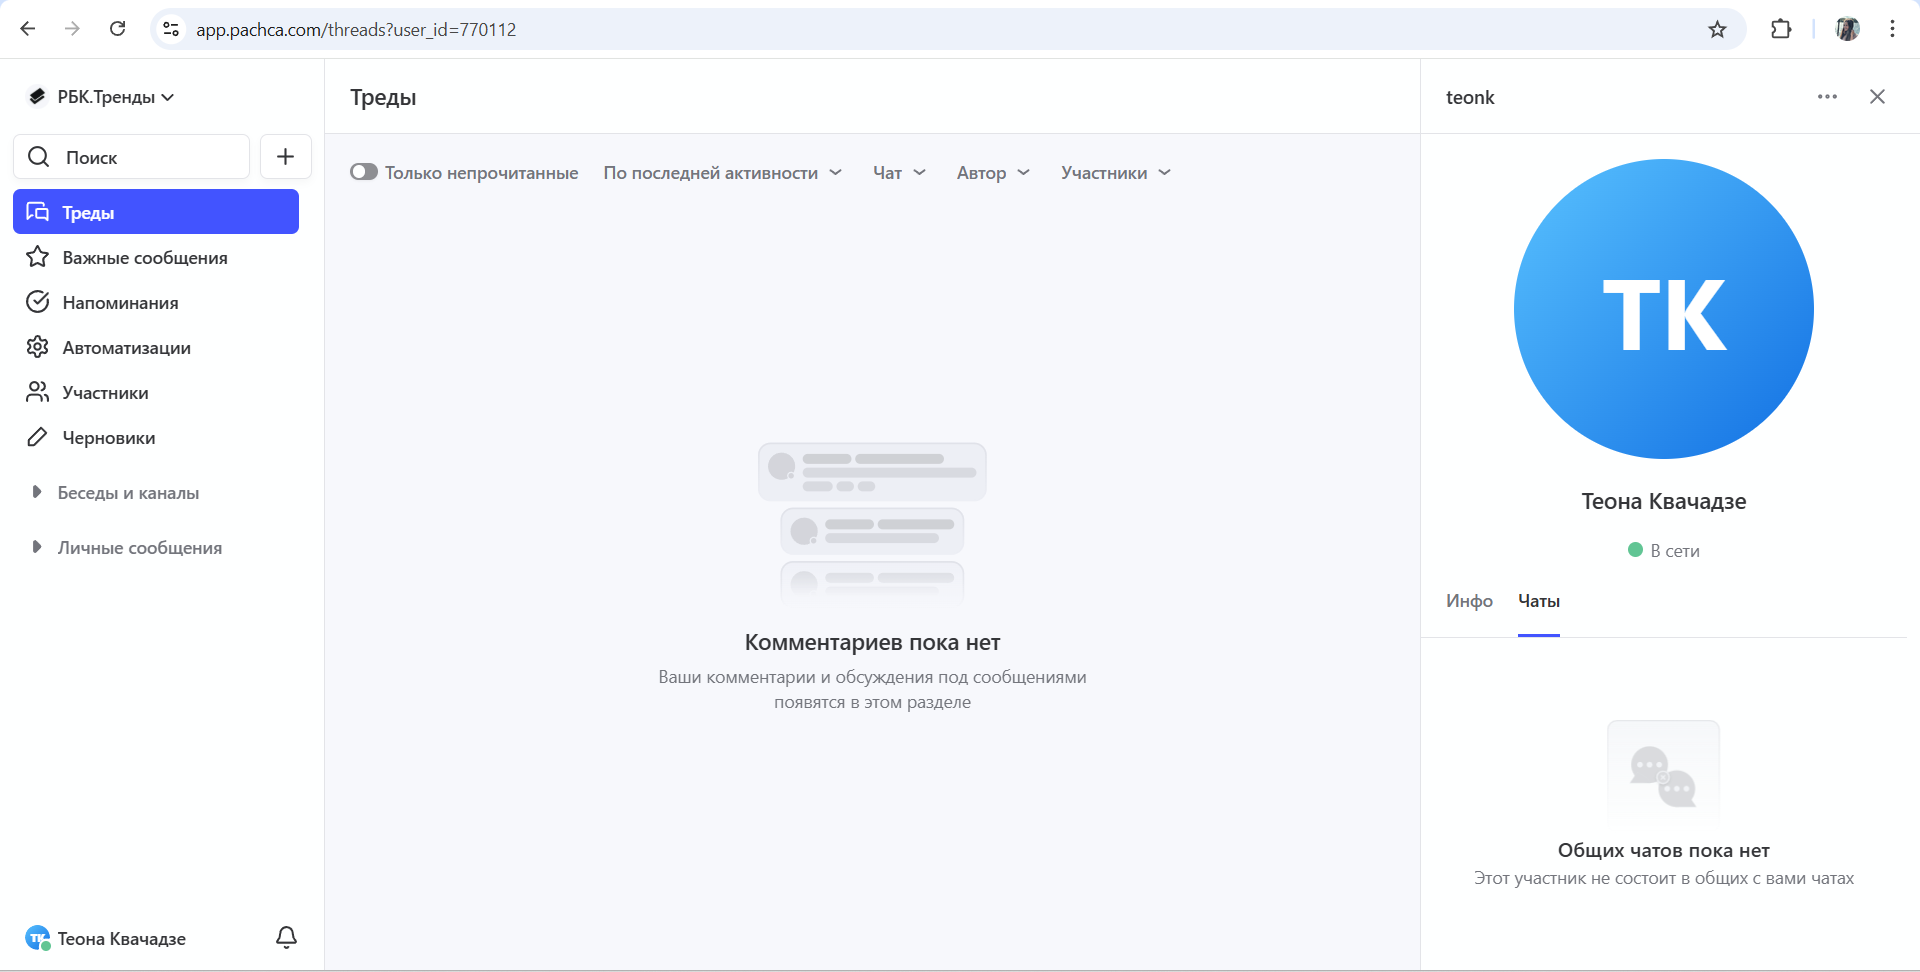Viewport: 1920px width, 972px height.
Task: Click the Комментариев пока нет heading
Action: click(872, 642)
